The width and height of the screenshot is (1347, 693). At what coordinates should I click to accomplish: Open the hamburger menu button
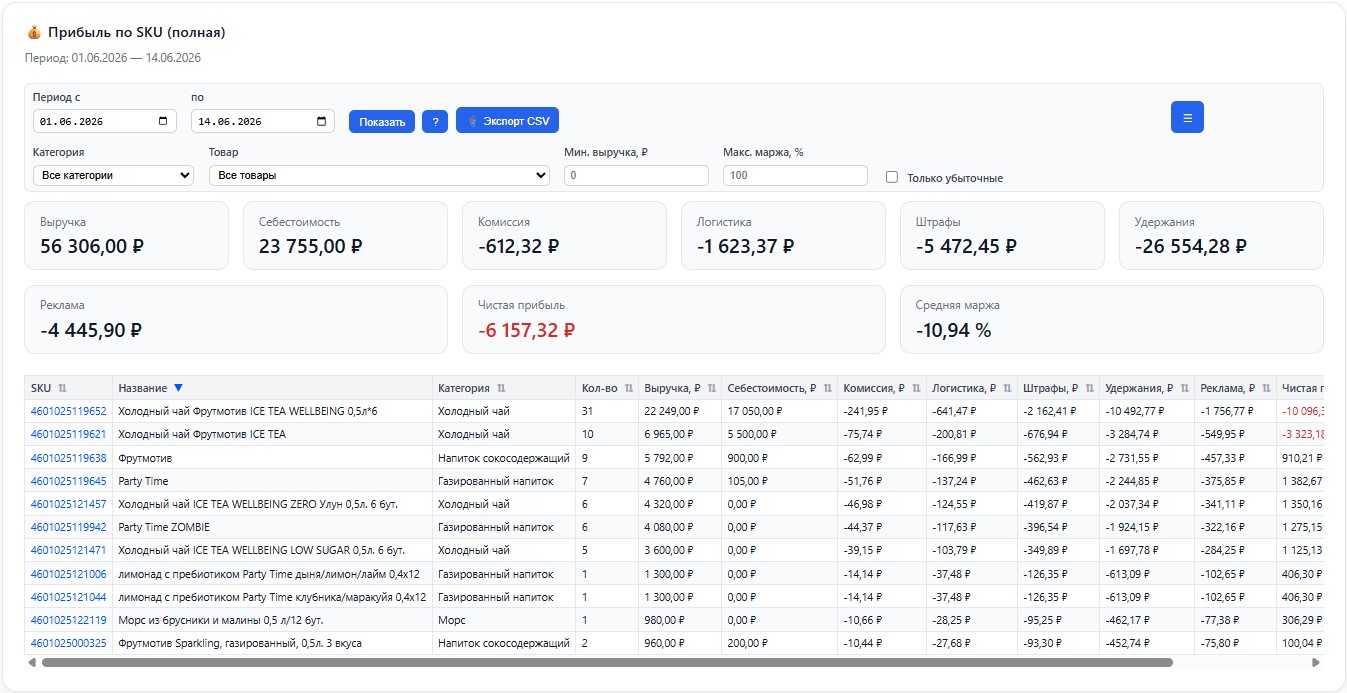pyautogui.click(x=1187, y=117)
